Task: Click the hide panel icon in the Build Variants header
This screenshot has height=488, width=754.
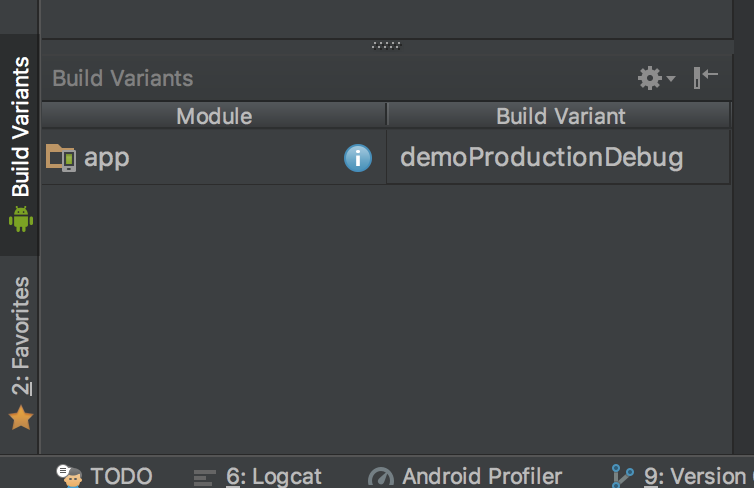Action: coord(706,77)
